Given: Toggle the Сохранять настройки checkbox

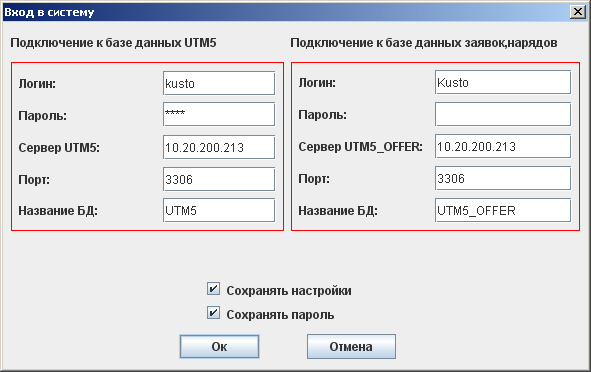Looking at the screenshot, I should [x=213, y=289].
